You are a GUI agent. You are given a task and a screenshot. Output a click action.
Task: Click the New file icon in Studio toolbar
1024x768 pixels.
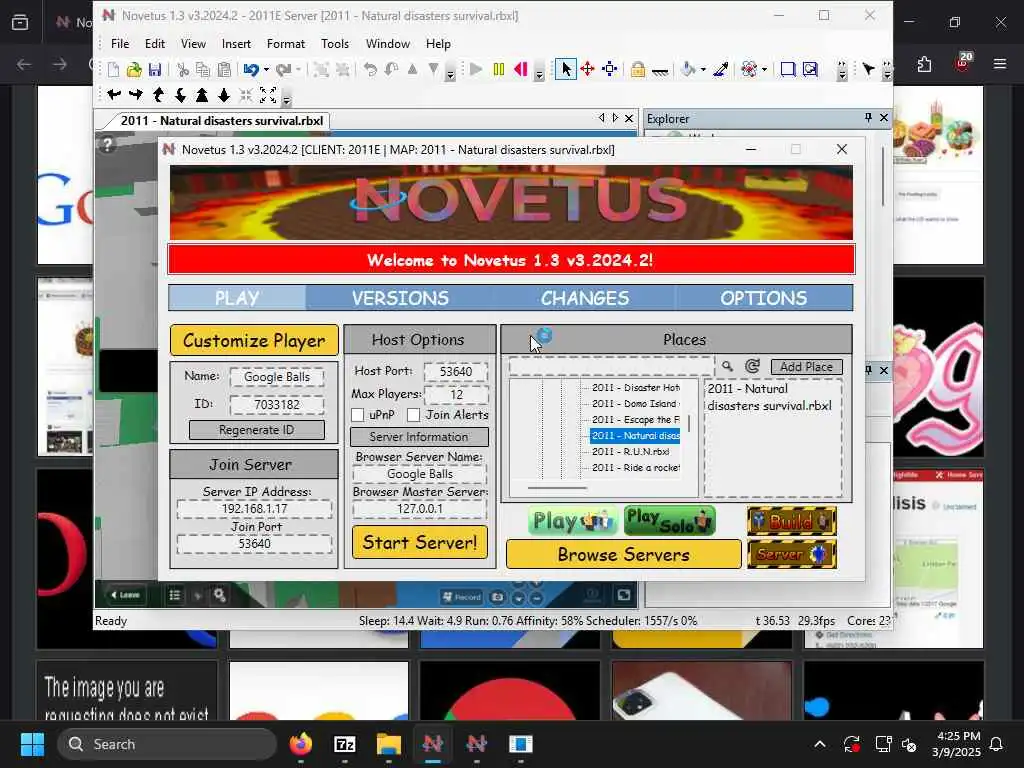tap(114, 69)
